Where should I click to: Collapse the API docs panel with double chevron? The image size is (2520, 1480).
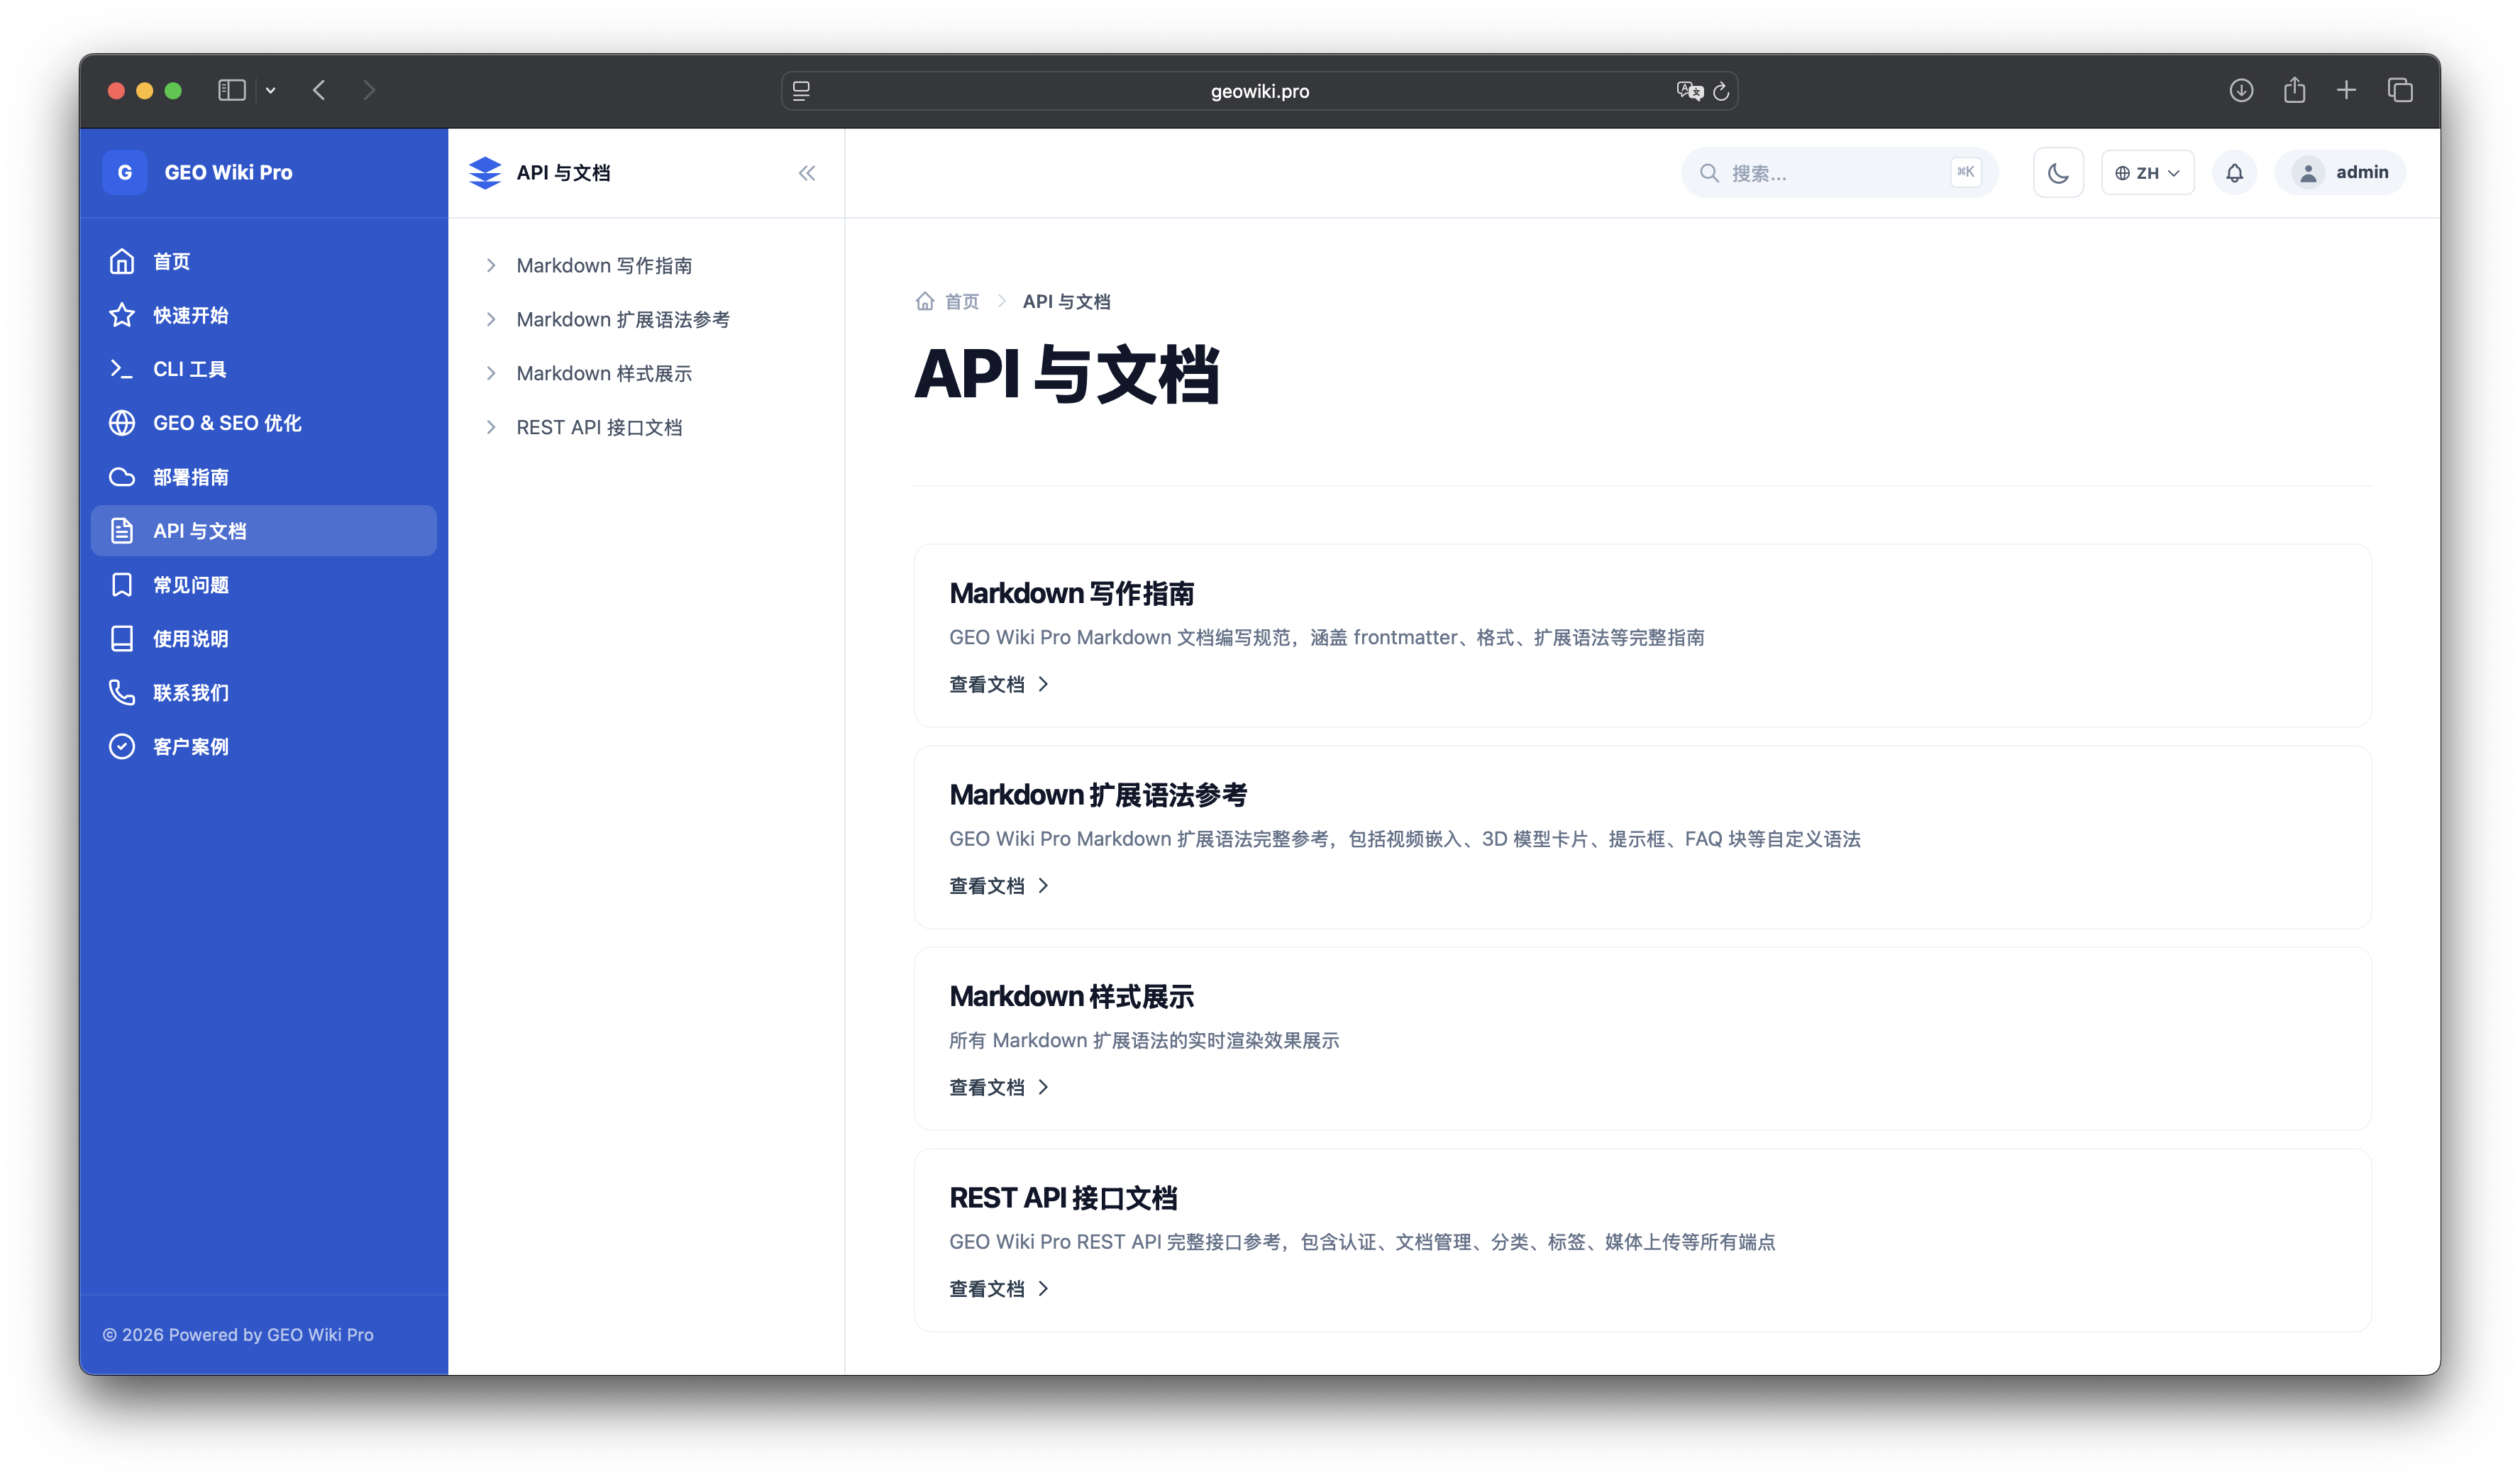click(807, 173)
